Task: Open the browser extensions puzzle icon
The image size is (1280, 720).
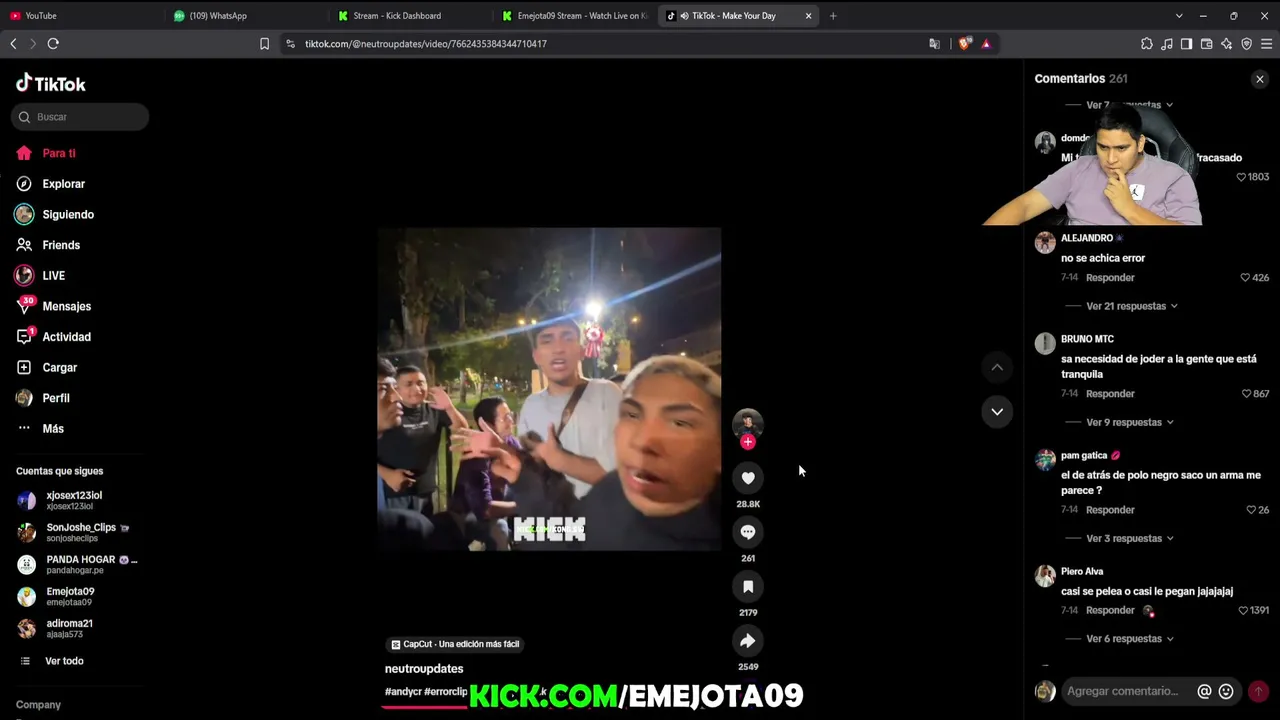Action: 1147,44
